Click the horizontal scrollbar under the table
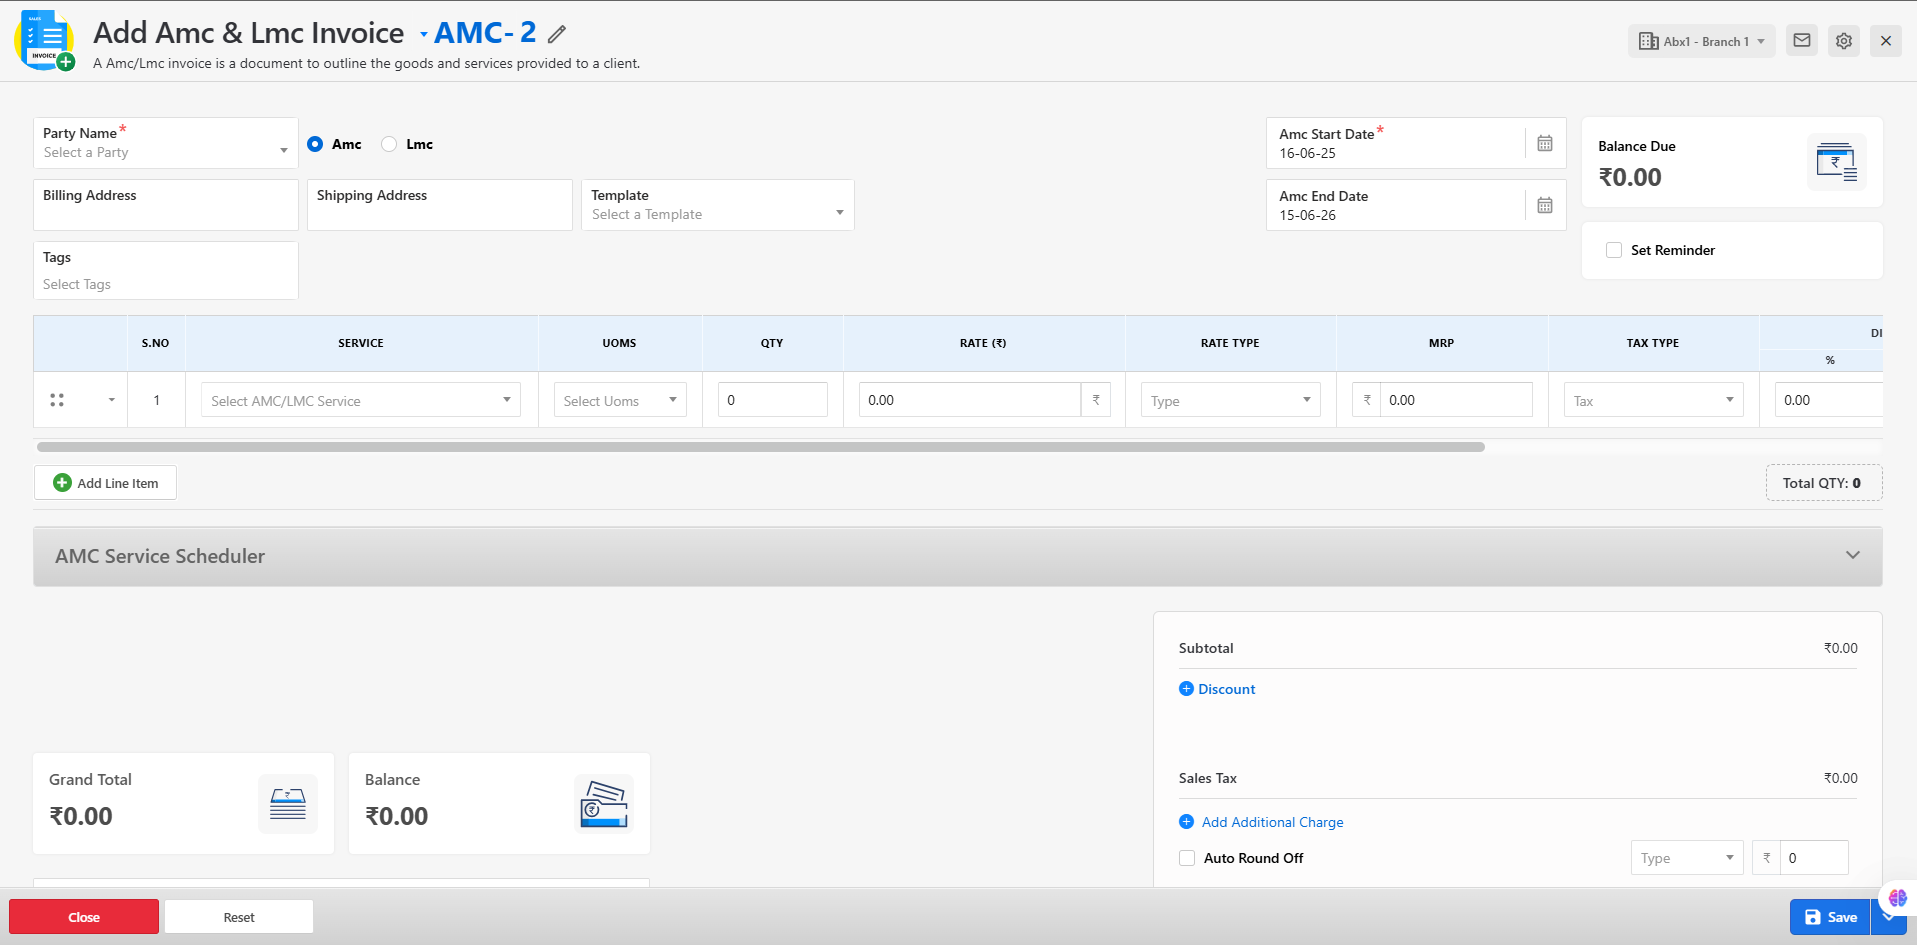This screenshot has height=945, width=1917. click(760, 447)
